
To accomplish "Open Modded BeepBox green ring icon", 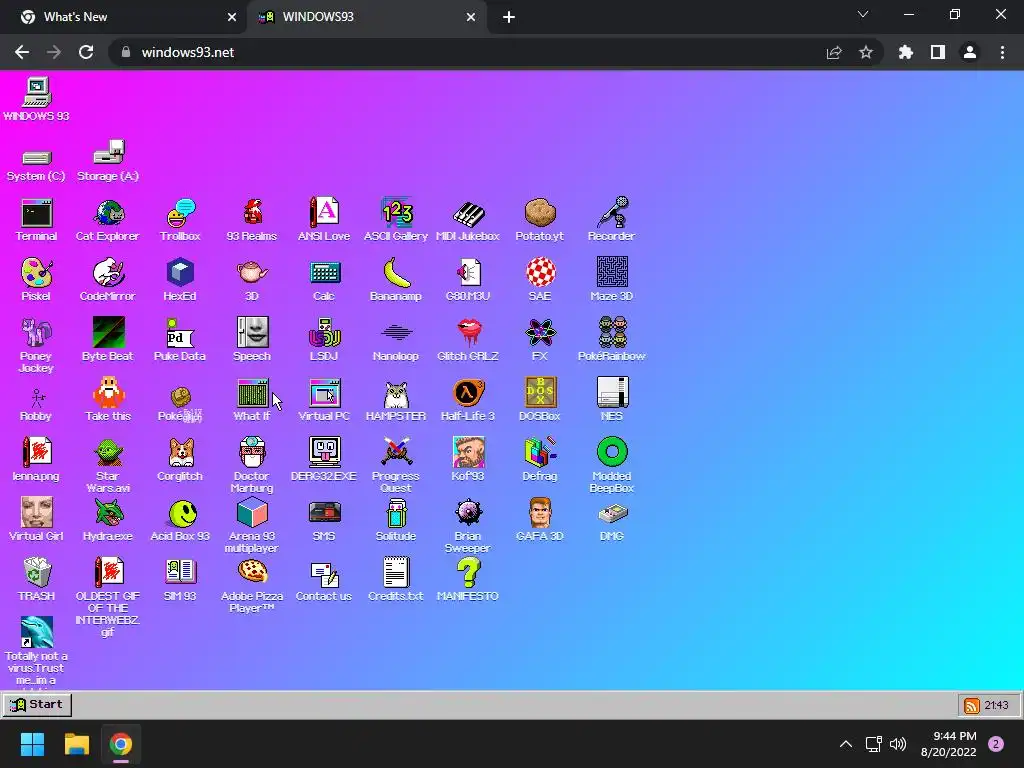I will 612,453.
